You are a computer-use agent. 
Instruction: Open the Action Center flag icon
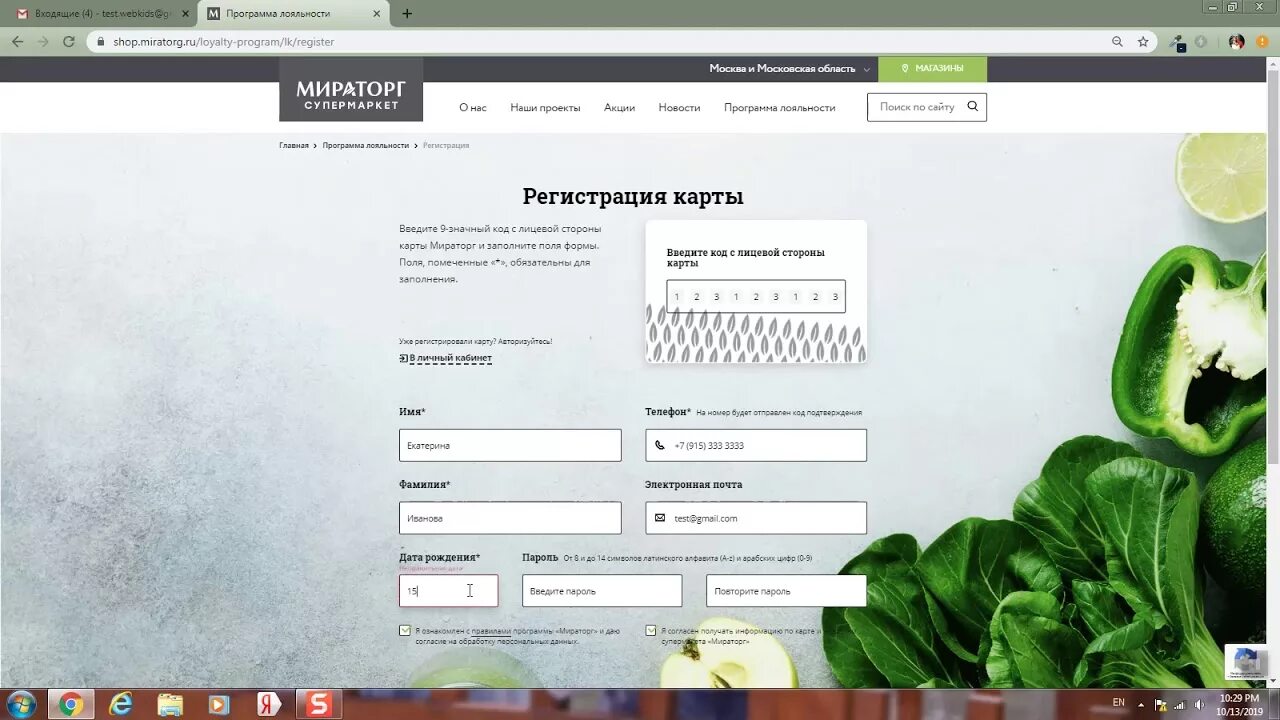pos(1160,705)
